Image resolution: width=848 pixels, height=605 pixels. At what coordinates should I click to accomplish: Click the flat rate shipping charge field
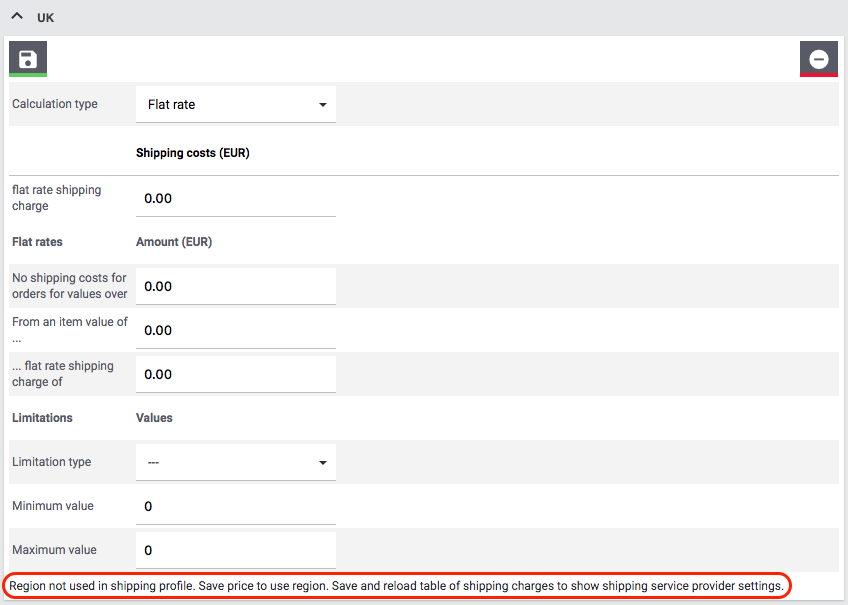235,198
